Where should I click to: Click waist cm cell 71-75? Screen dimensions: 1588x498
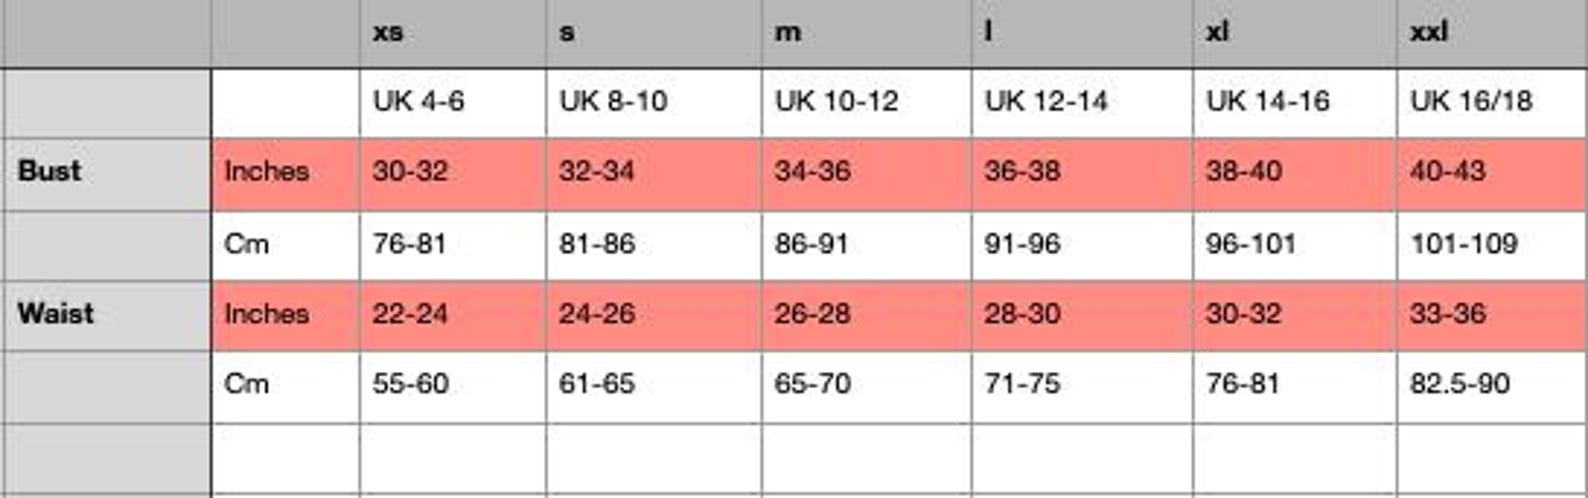pyautogui.click(x=1082, y=386)
